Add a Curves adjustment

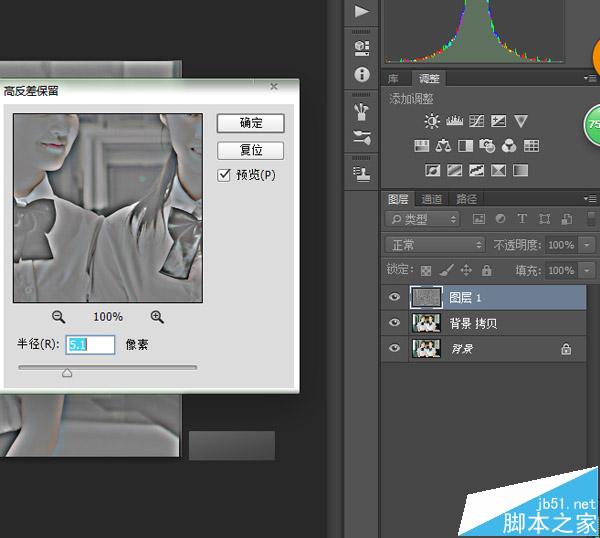[476, 121]
